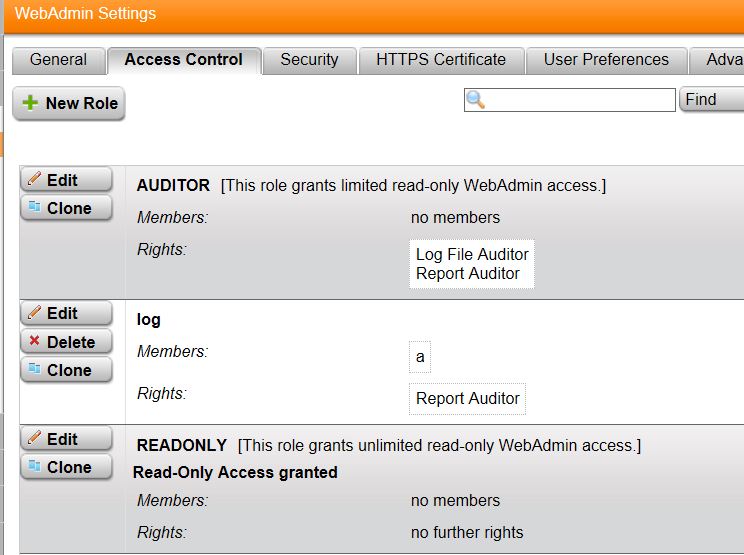Screen dimensions: 744x555
Task: Click Log File Auditor right in AUDITOR role
Action: (472, 254)
